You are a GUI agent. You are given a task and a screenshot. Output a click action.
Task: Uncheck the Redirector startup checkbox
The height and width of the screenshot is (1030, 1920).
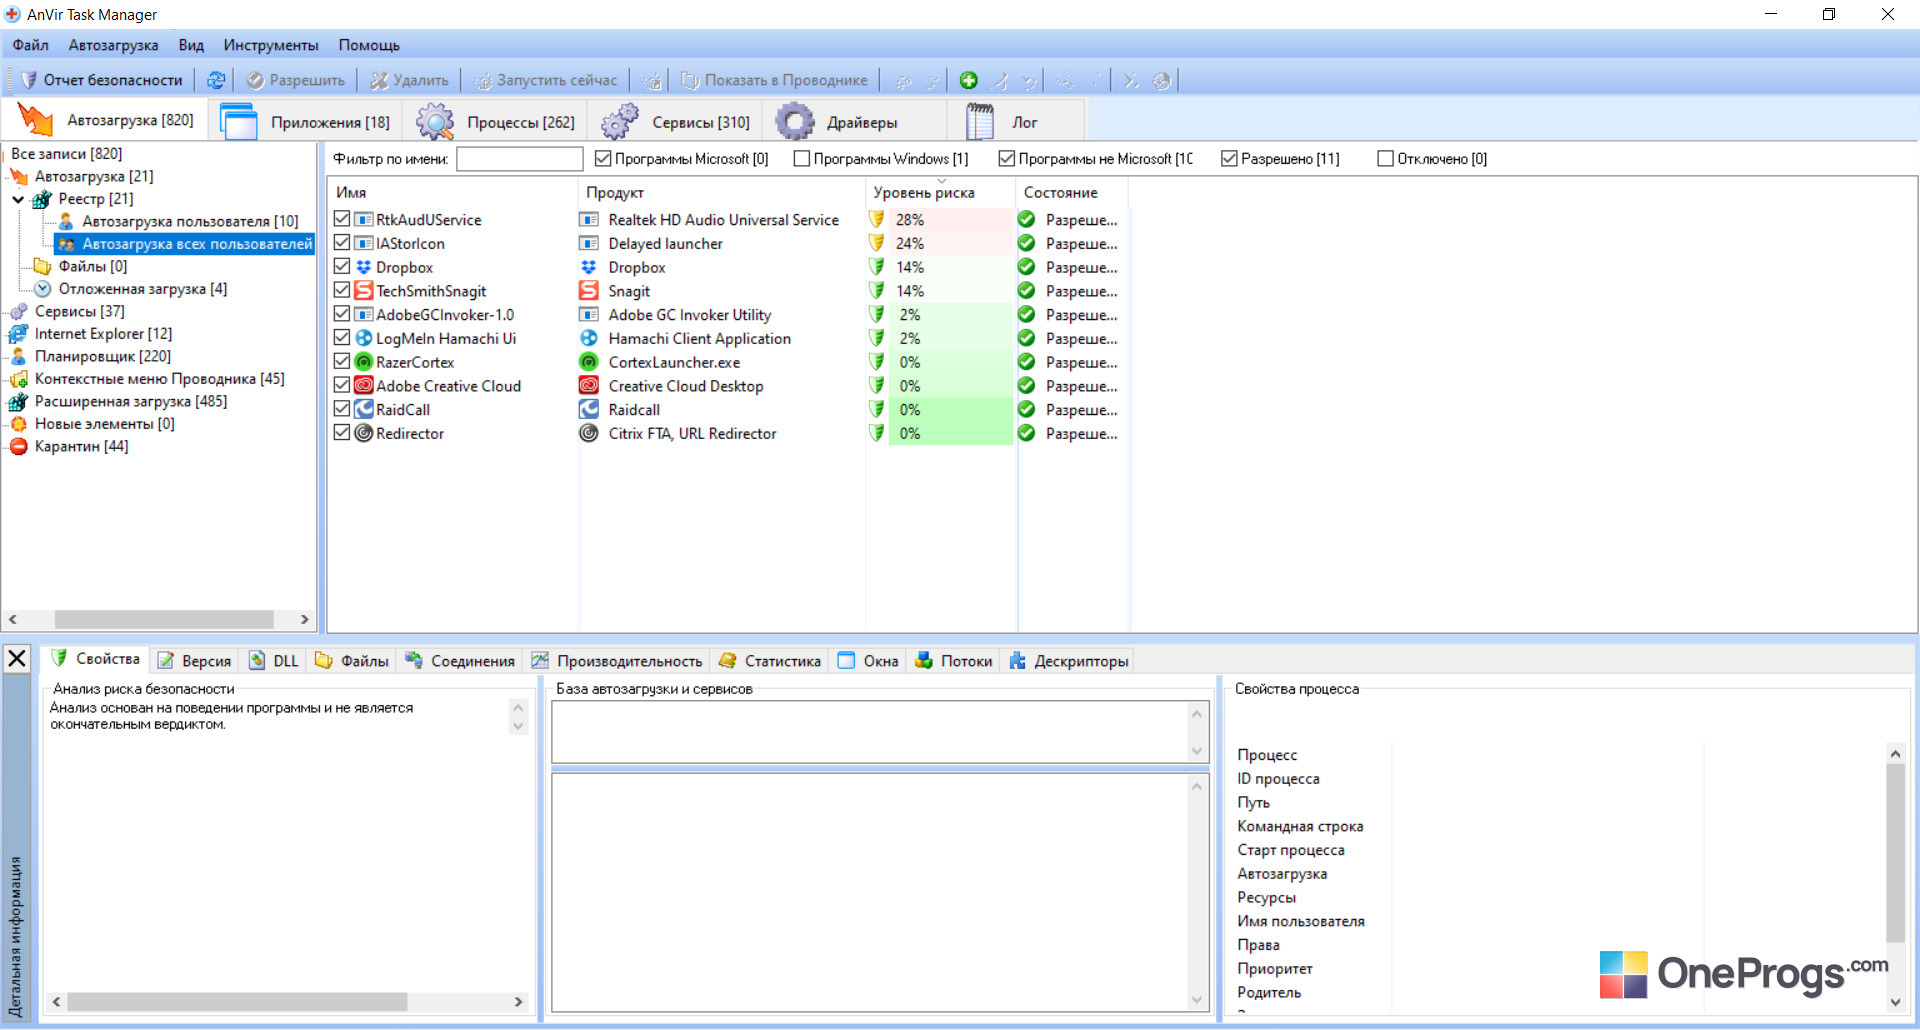pos(342,433)
